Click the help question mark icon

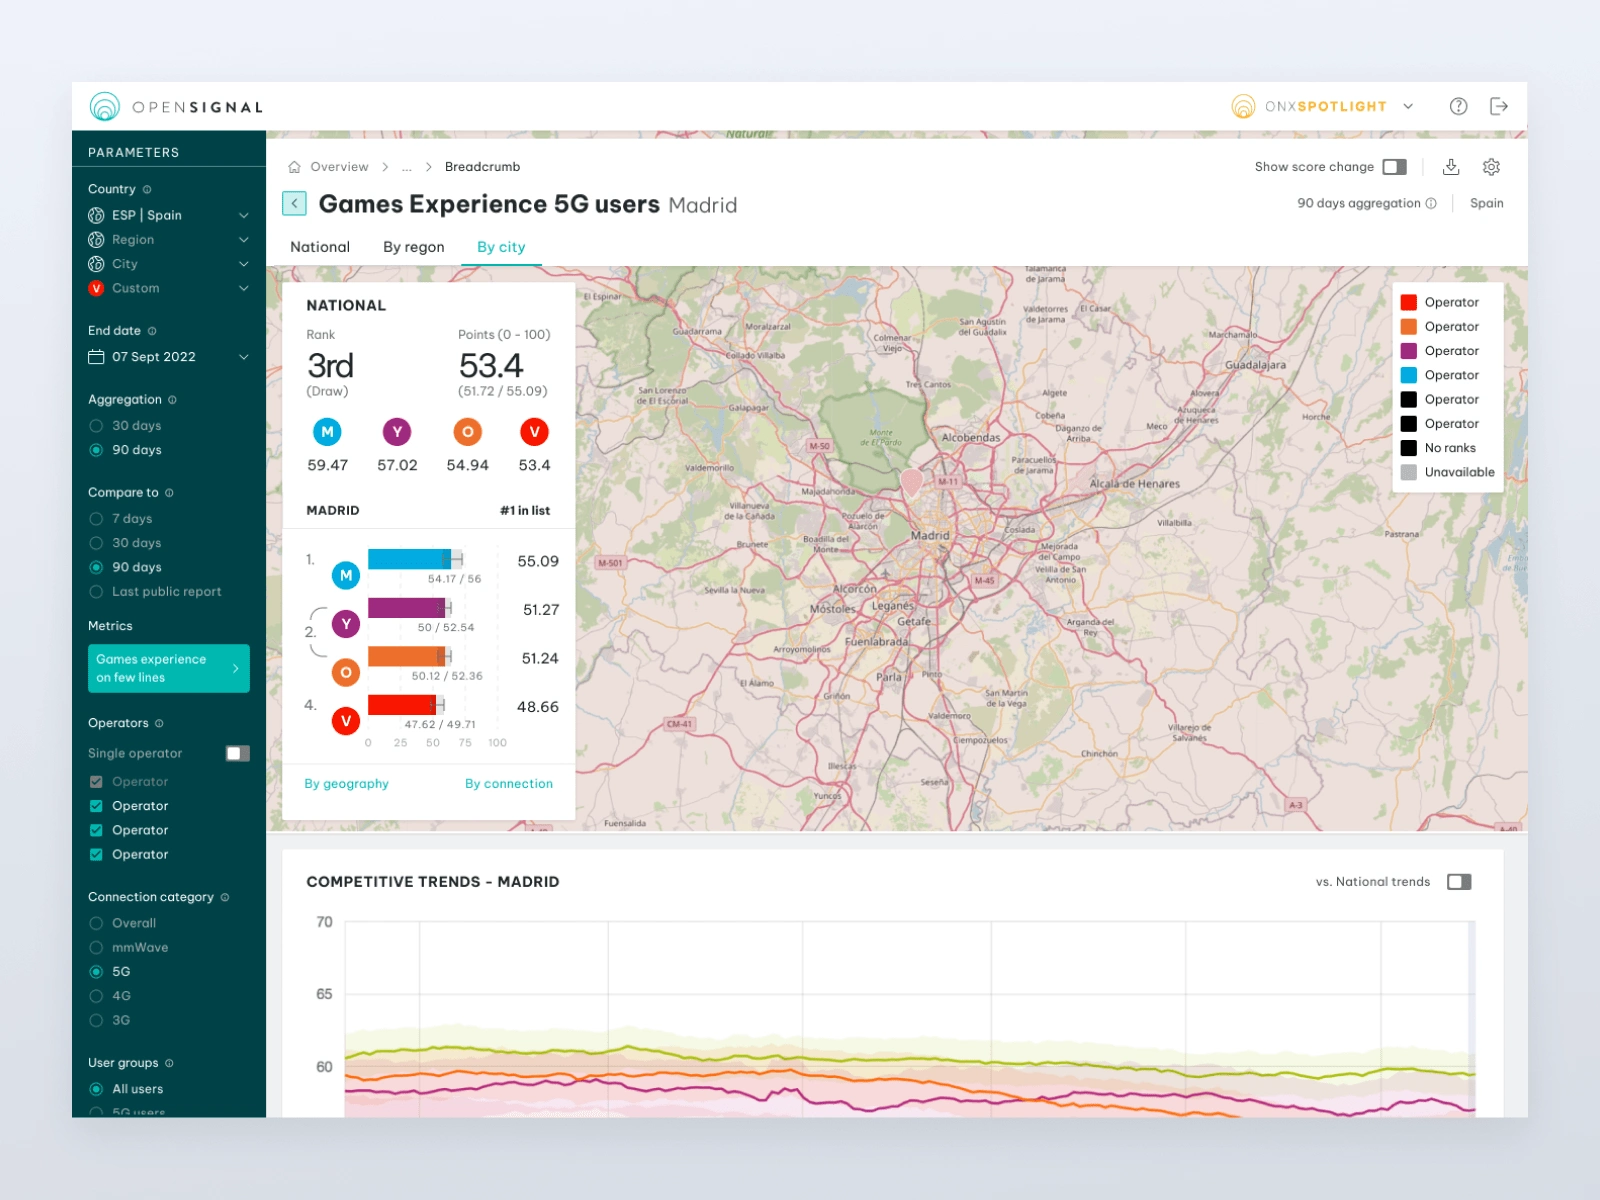click(1458, 106)
